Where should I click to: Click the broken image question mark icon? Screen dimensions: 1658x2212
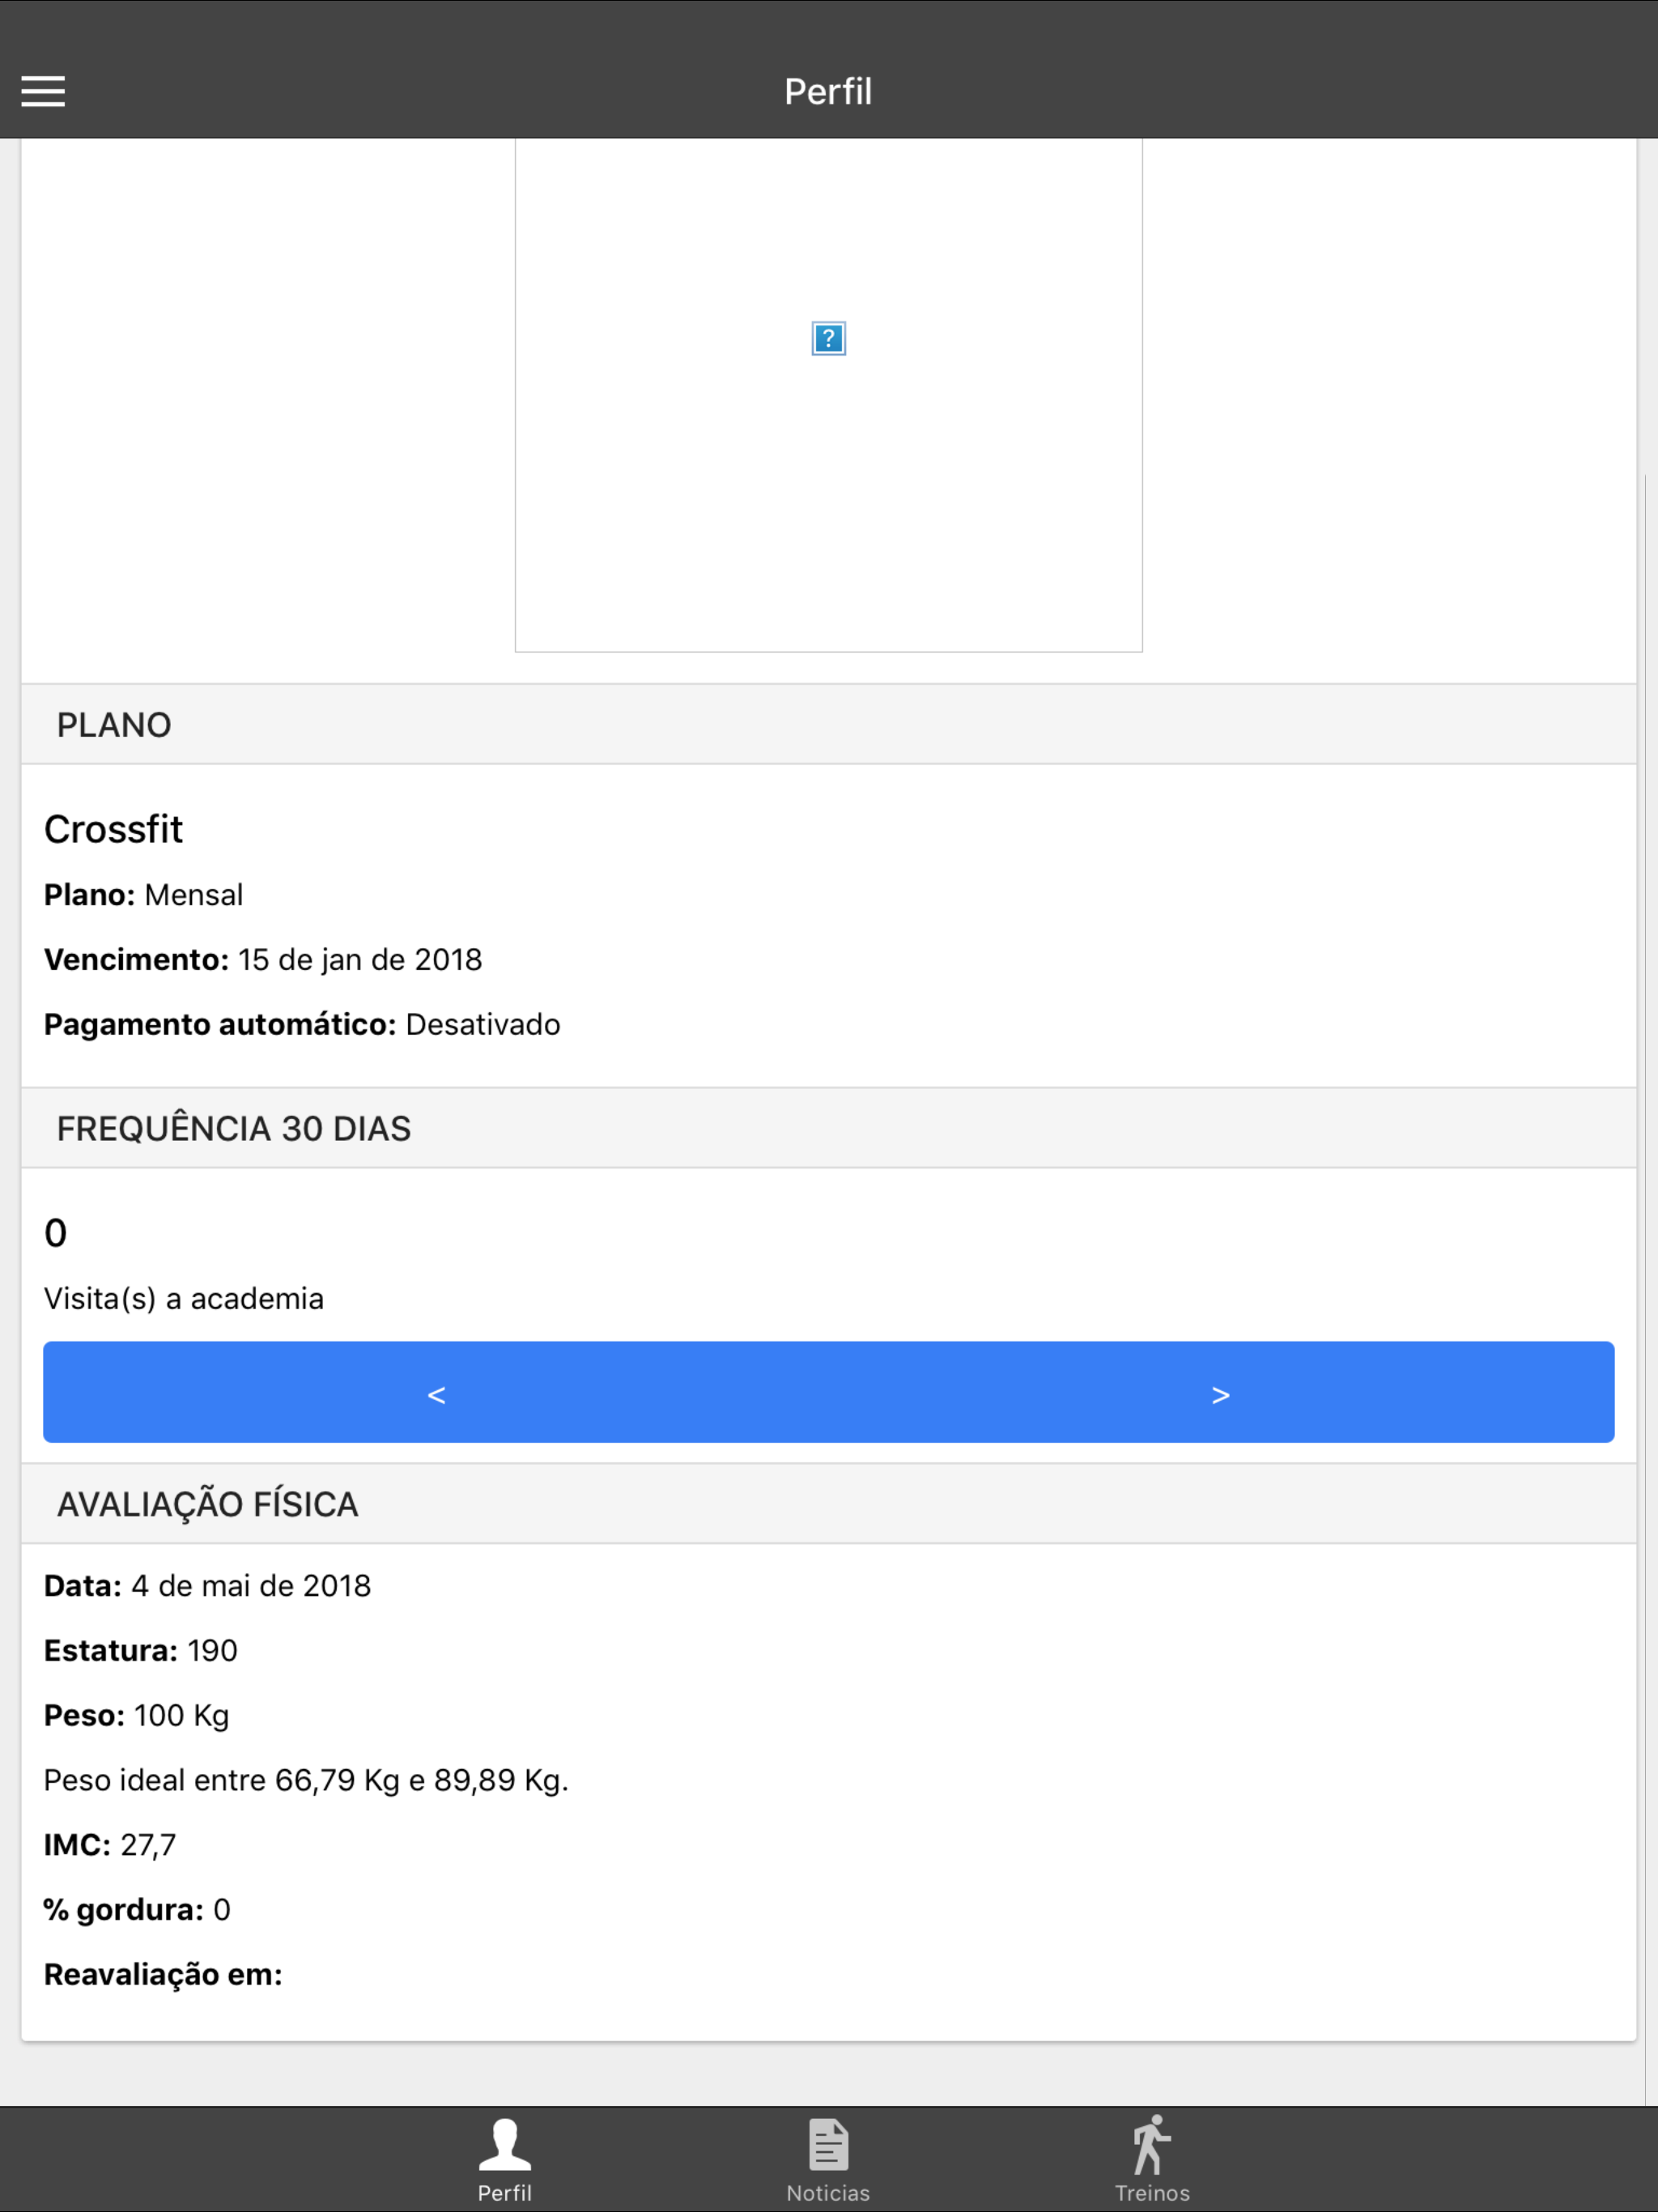(828, 339)
